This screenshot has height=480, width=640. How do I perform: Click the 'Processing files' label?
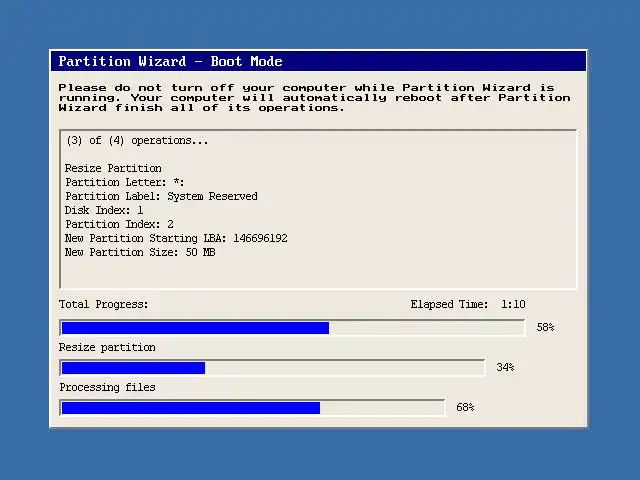107,387
